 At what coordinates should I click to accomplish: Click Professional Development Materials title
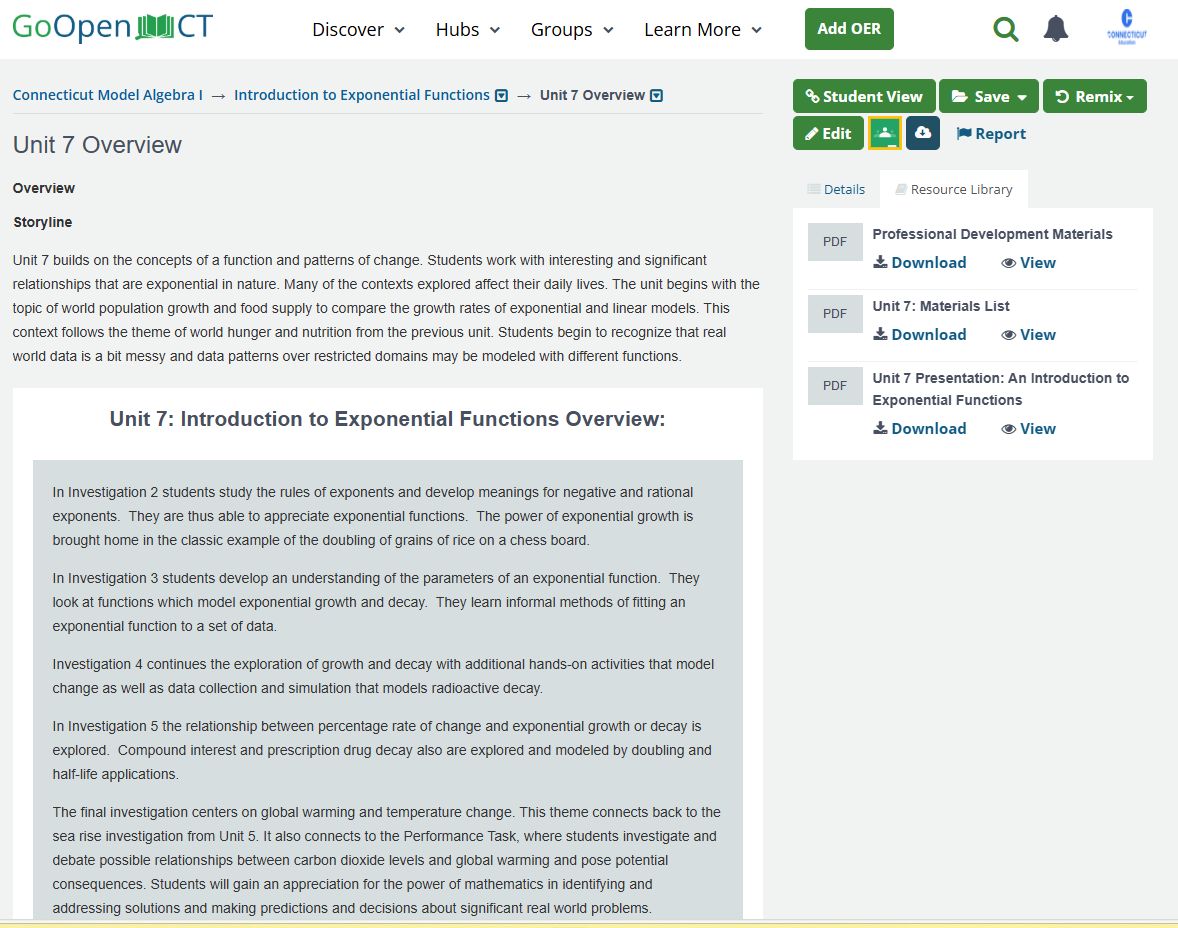[992, 234]
